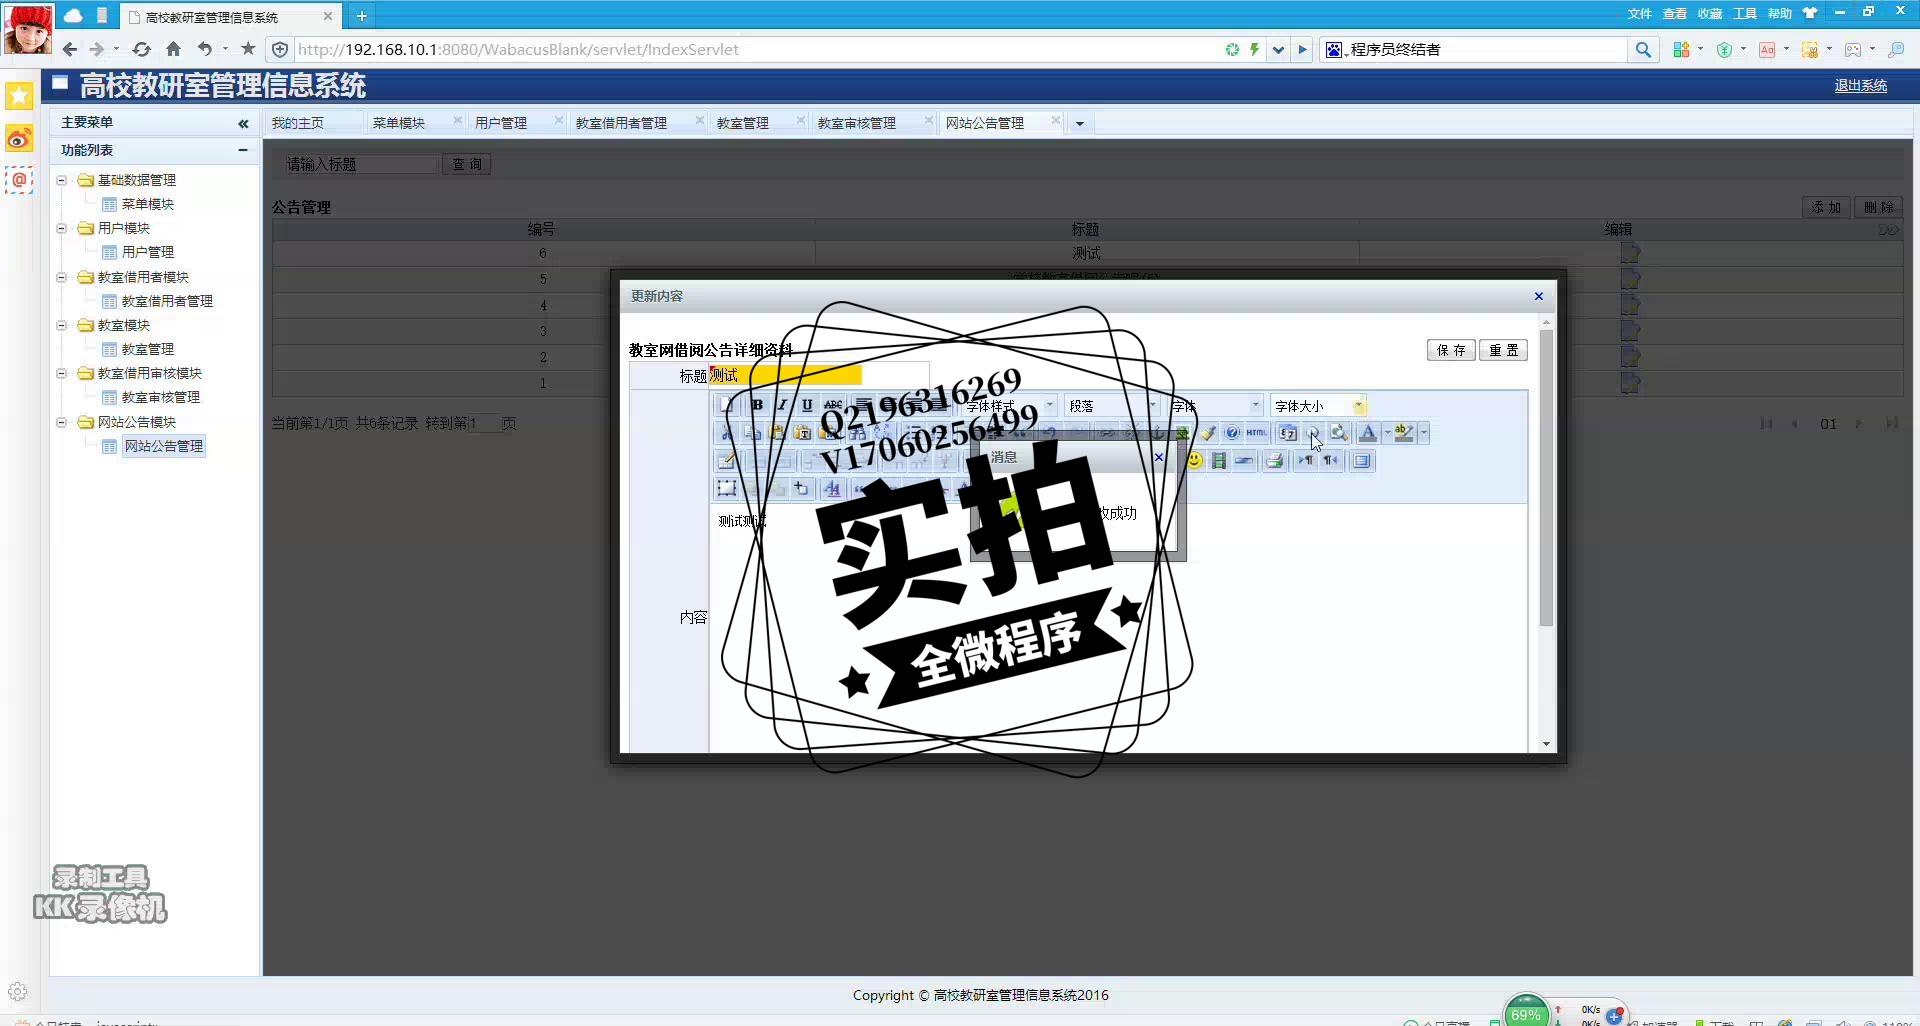Select 菜单模块 in the function tree

147,204
